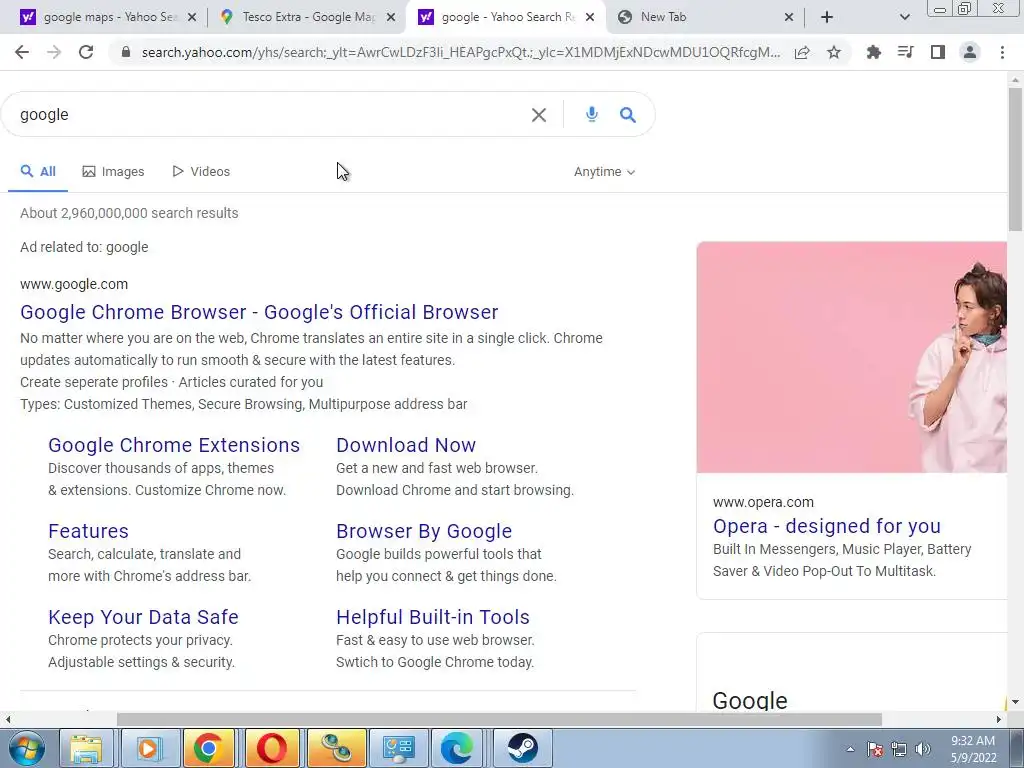Submit search with magnifying glass icon

(x=628, y=115)
